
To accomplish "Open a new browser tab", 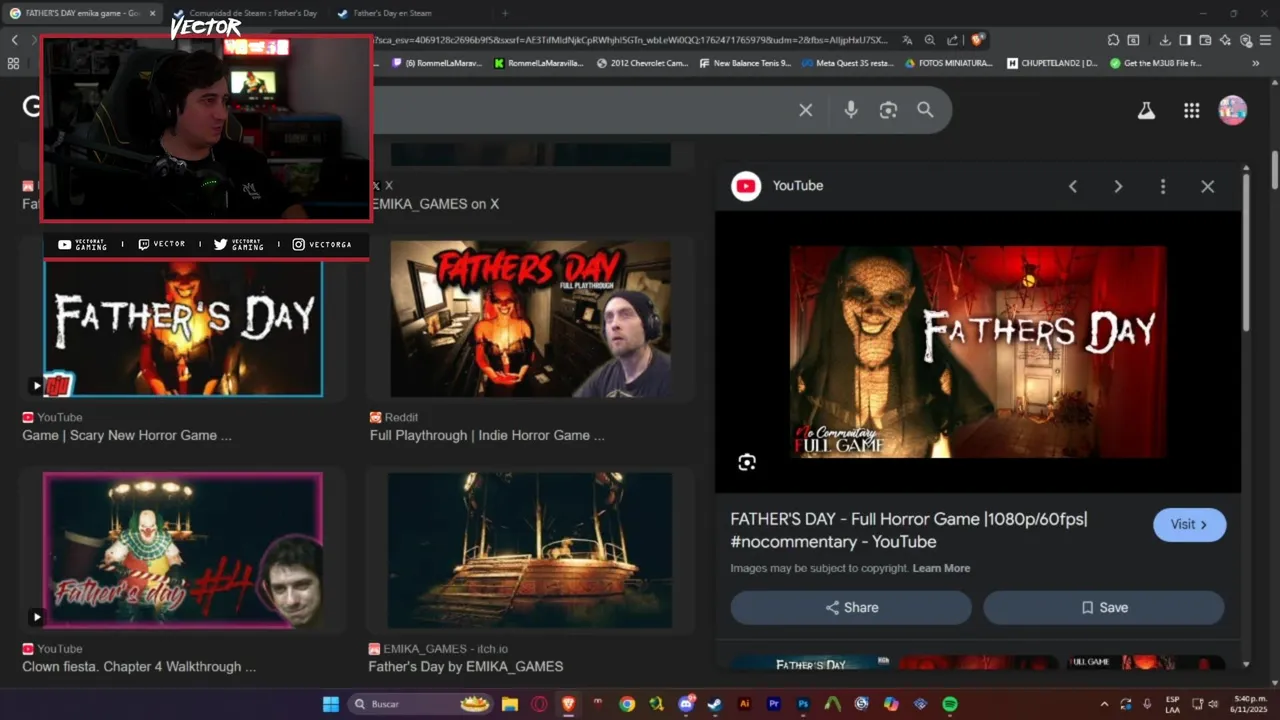I will click(504, 13).
